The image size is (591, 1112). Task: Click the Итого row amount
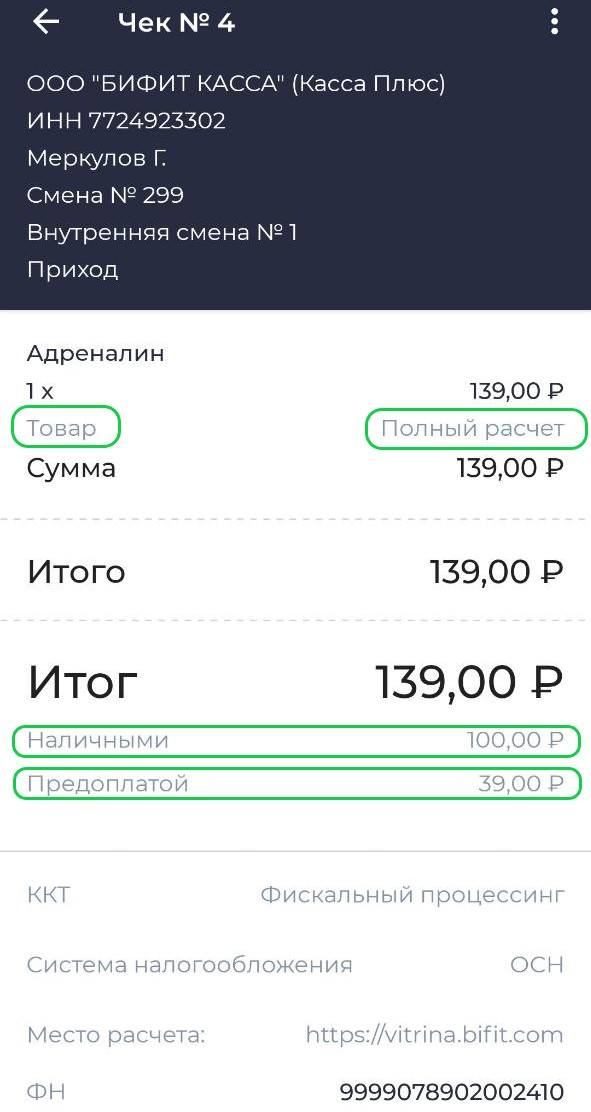coord(497,572)
